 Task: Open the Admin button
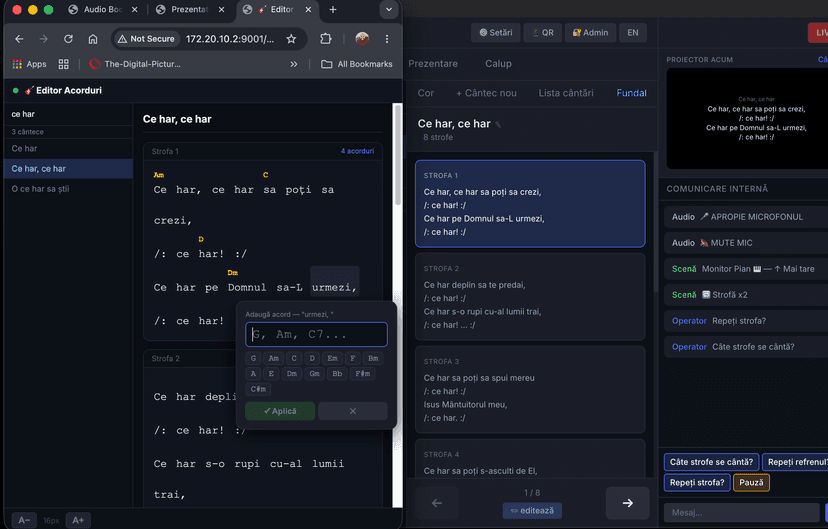point(590,33)
